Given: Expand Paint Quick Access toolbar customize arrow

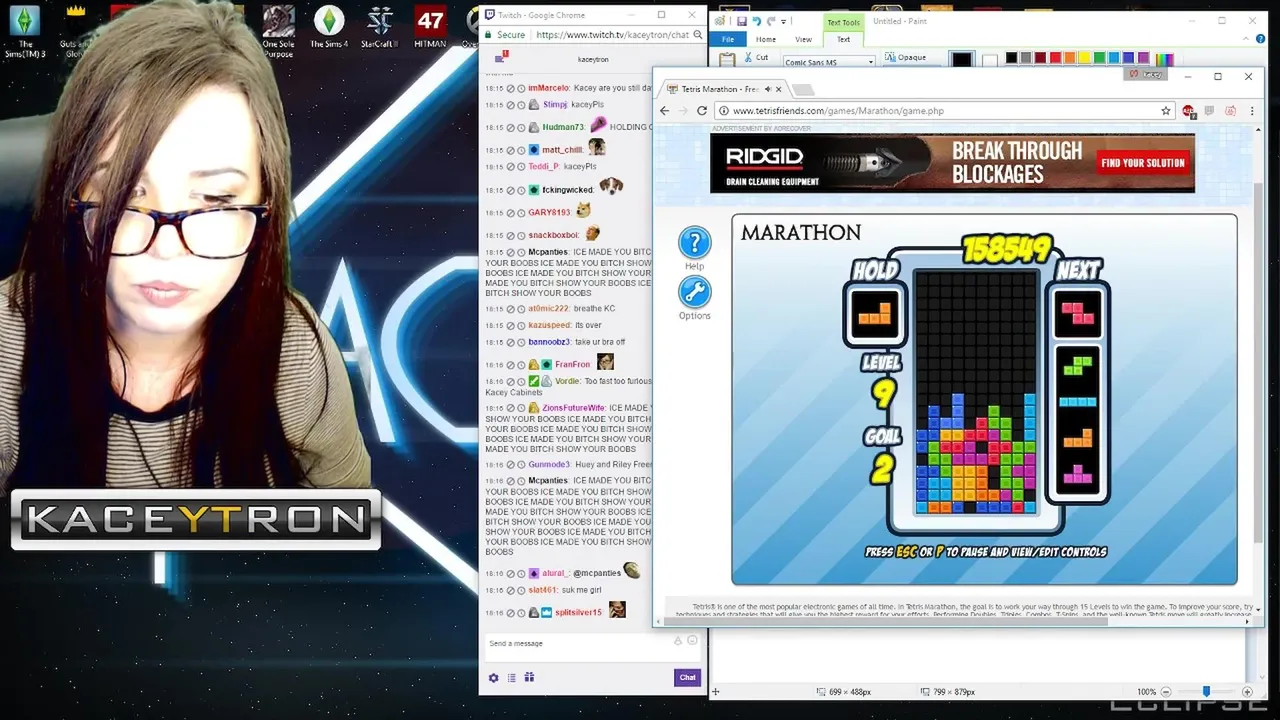Looking at the screenshot, I should pos(783,21).
